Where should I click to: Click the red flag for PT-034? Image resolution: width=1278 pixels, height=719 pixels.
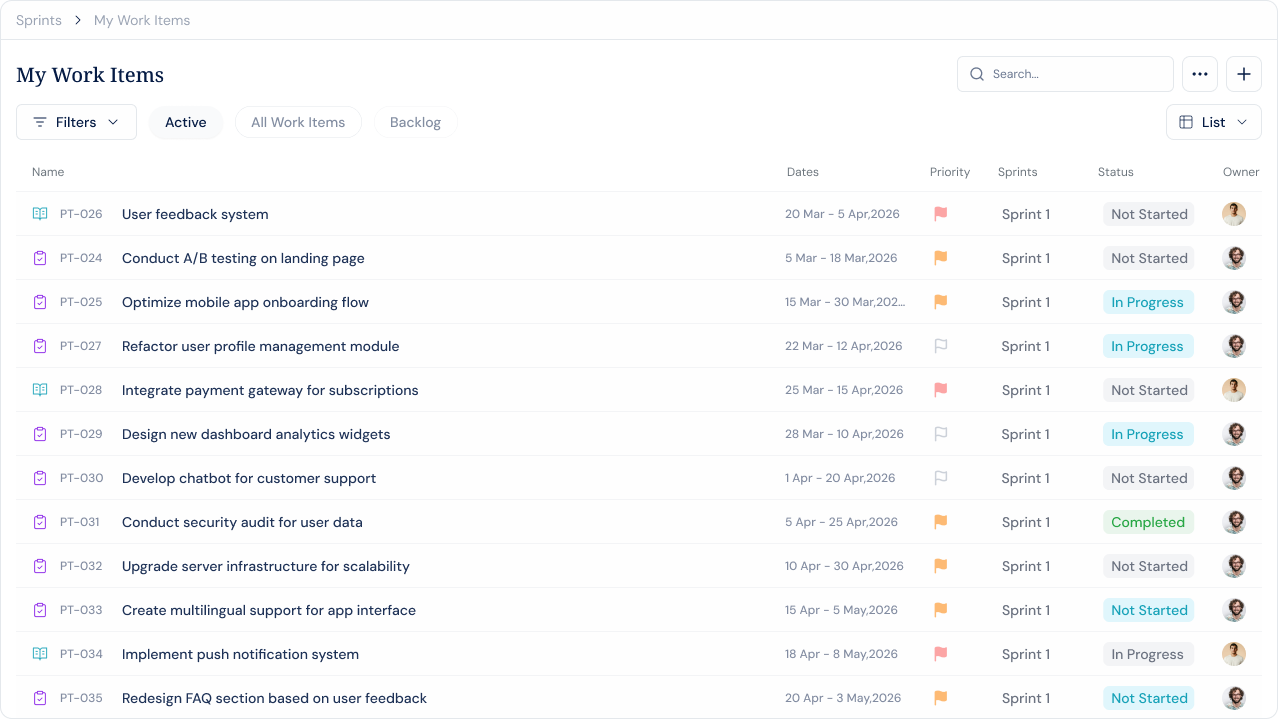940,654
